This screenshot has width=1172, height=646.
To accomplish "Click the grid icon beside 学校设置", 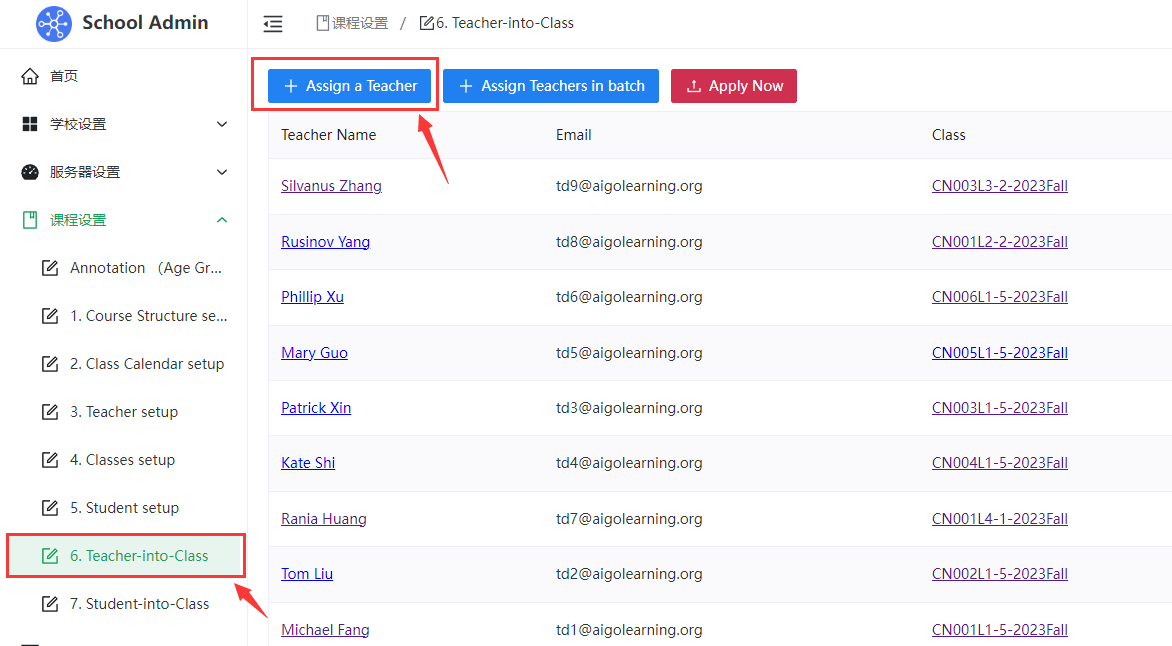I will tap(30, 124).
